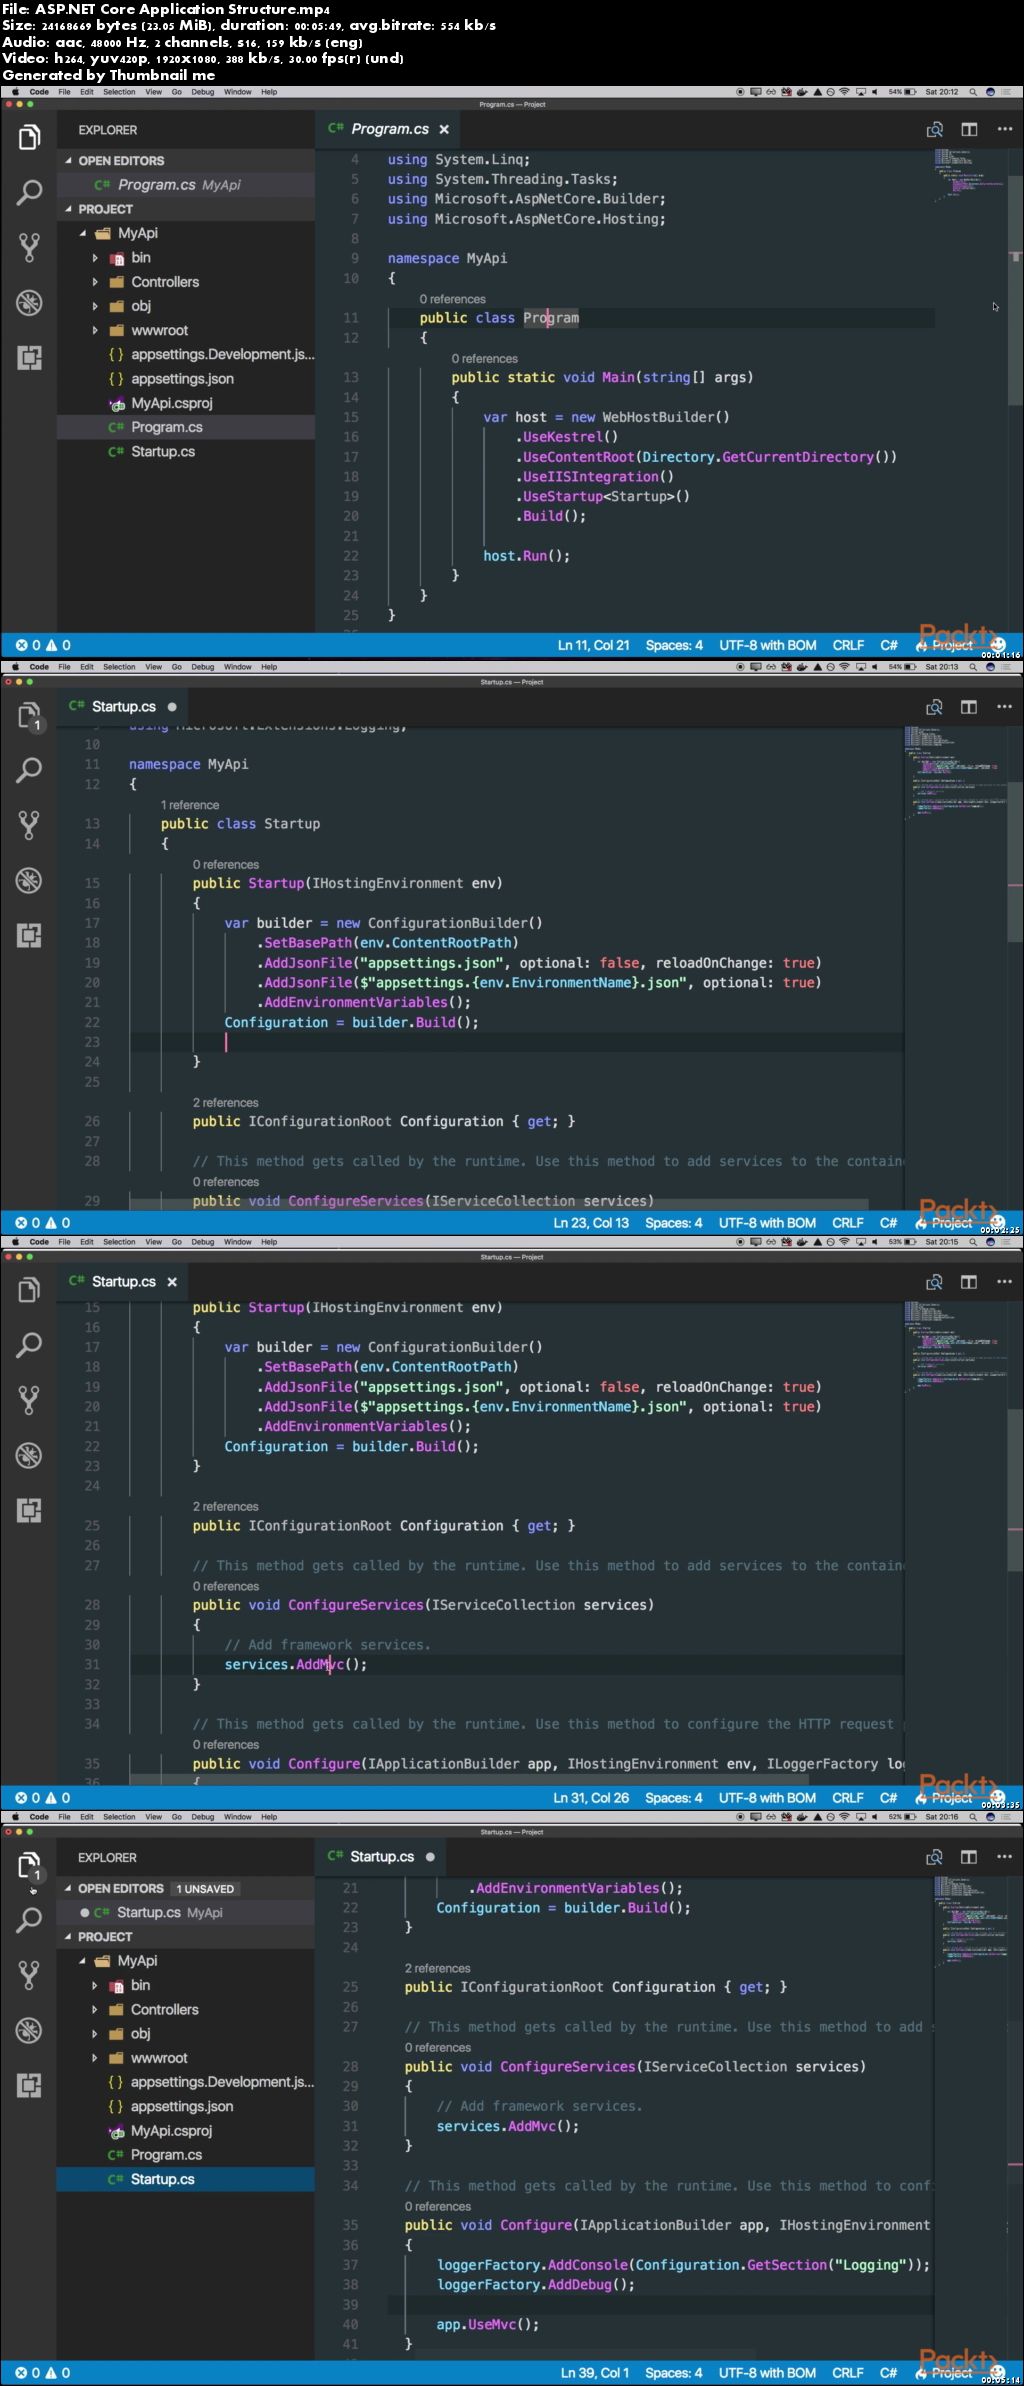
Task: Click errors and warnings count in Sat 20:12 frame
Action: click(x=43, y=645)
